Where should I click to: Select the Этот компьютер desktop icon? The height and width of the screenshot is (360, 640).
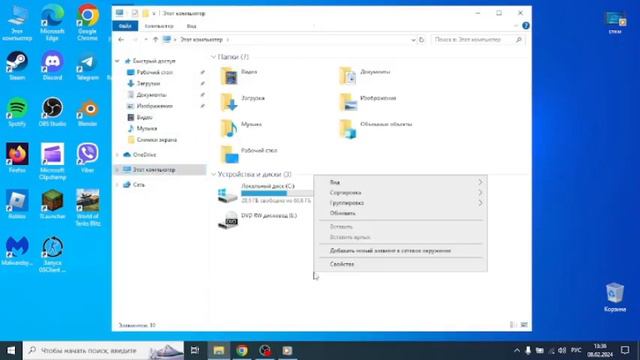tap(17, 22)
